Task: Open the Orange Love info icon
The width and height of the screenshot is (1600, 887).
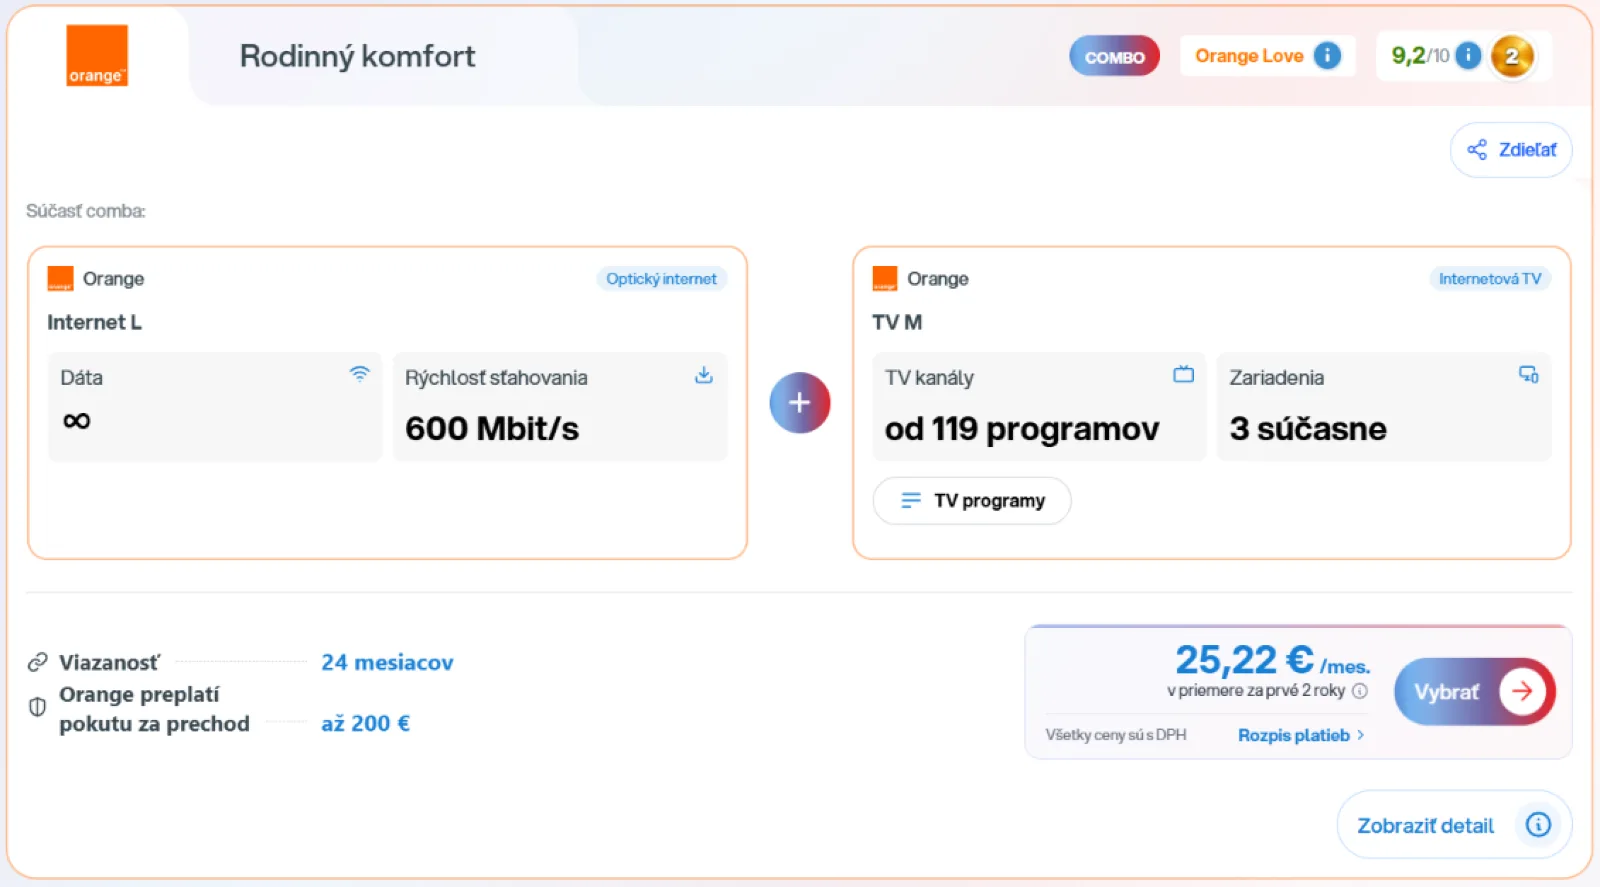Action: (1327, 56)
